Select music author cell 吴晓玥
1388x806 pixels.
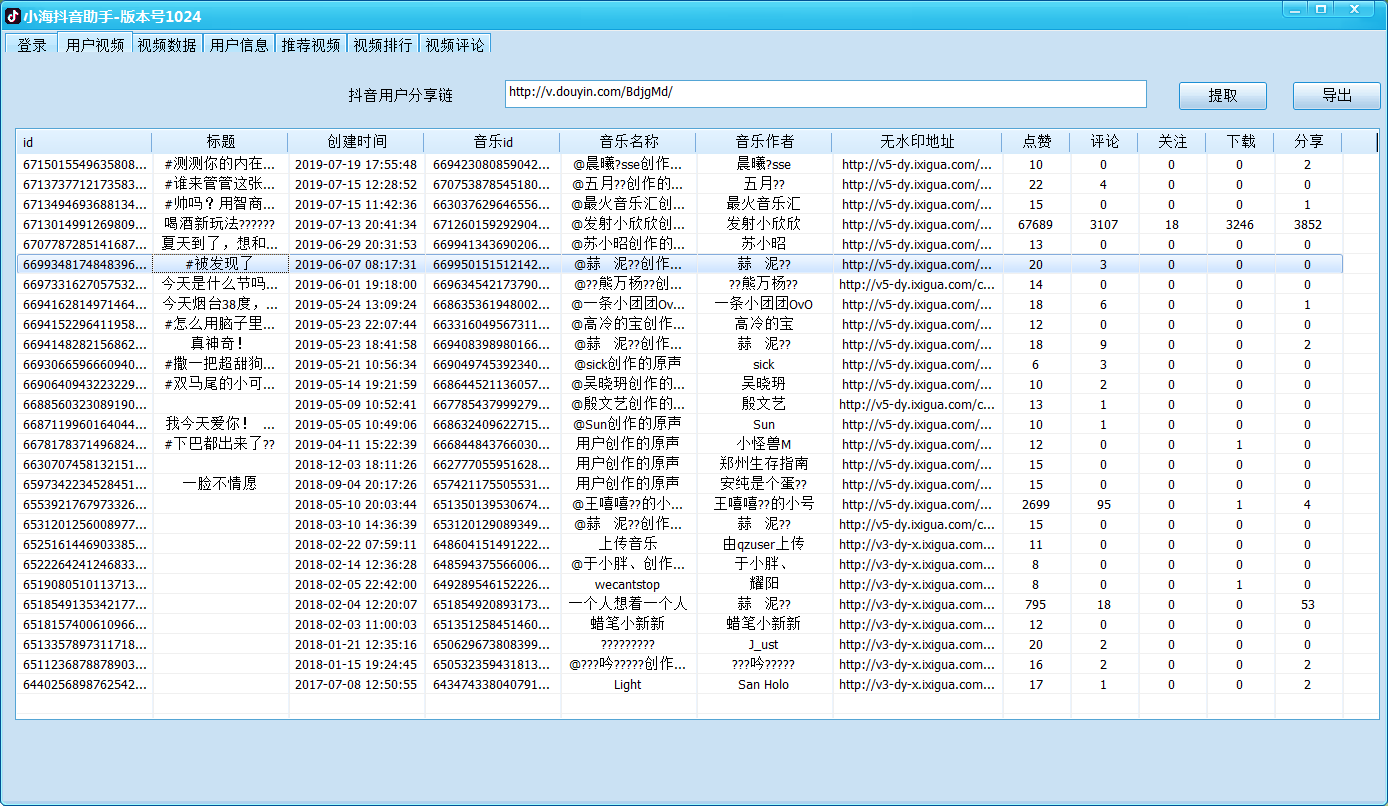click(765, 384)
